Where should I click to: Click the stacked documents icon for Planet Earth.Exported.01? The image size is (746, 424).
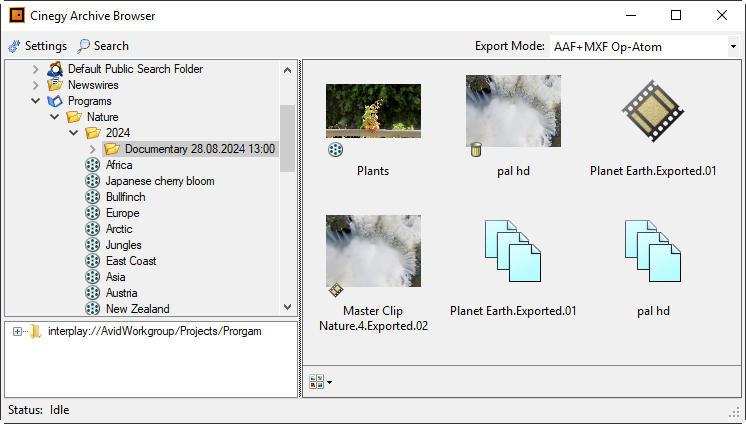[513, 251]
